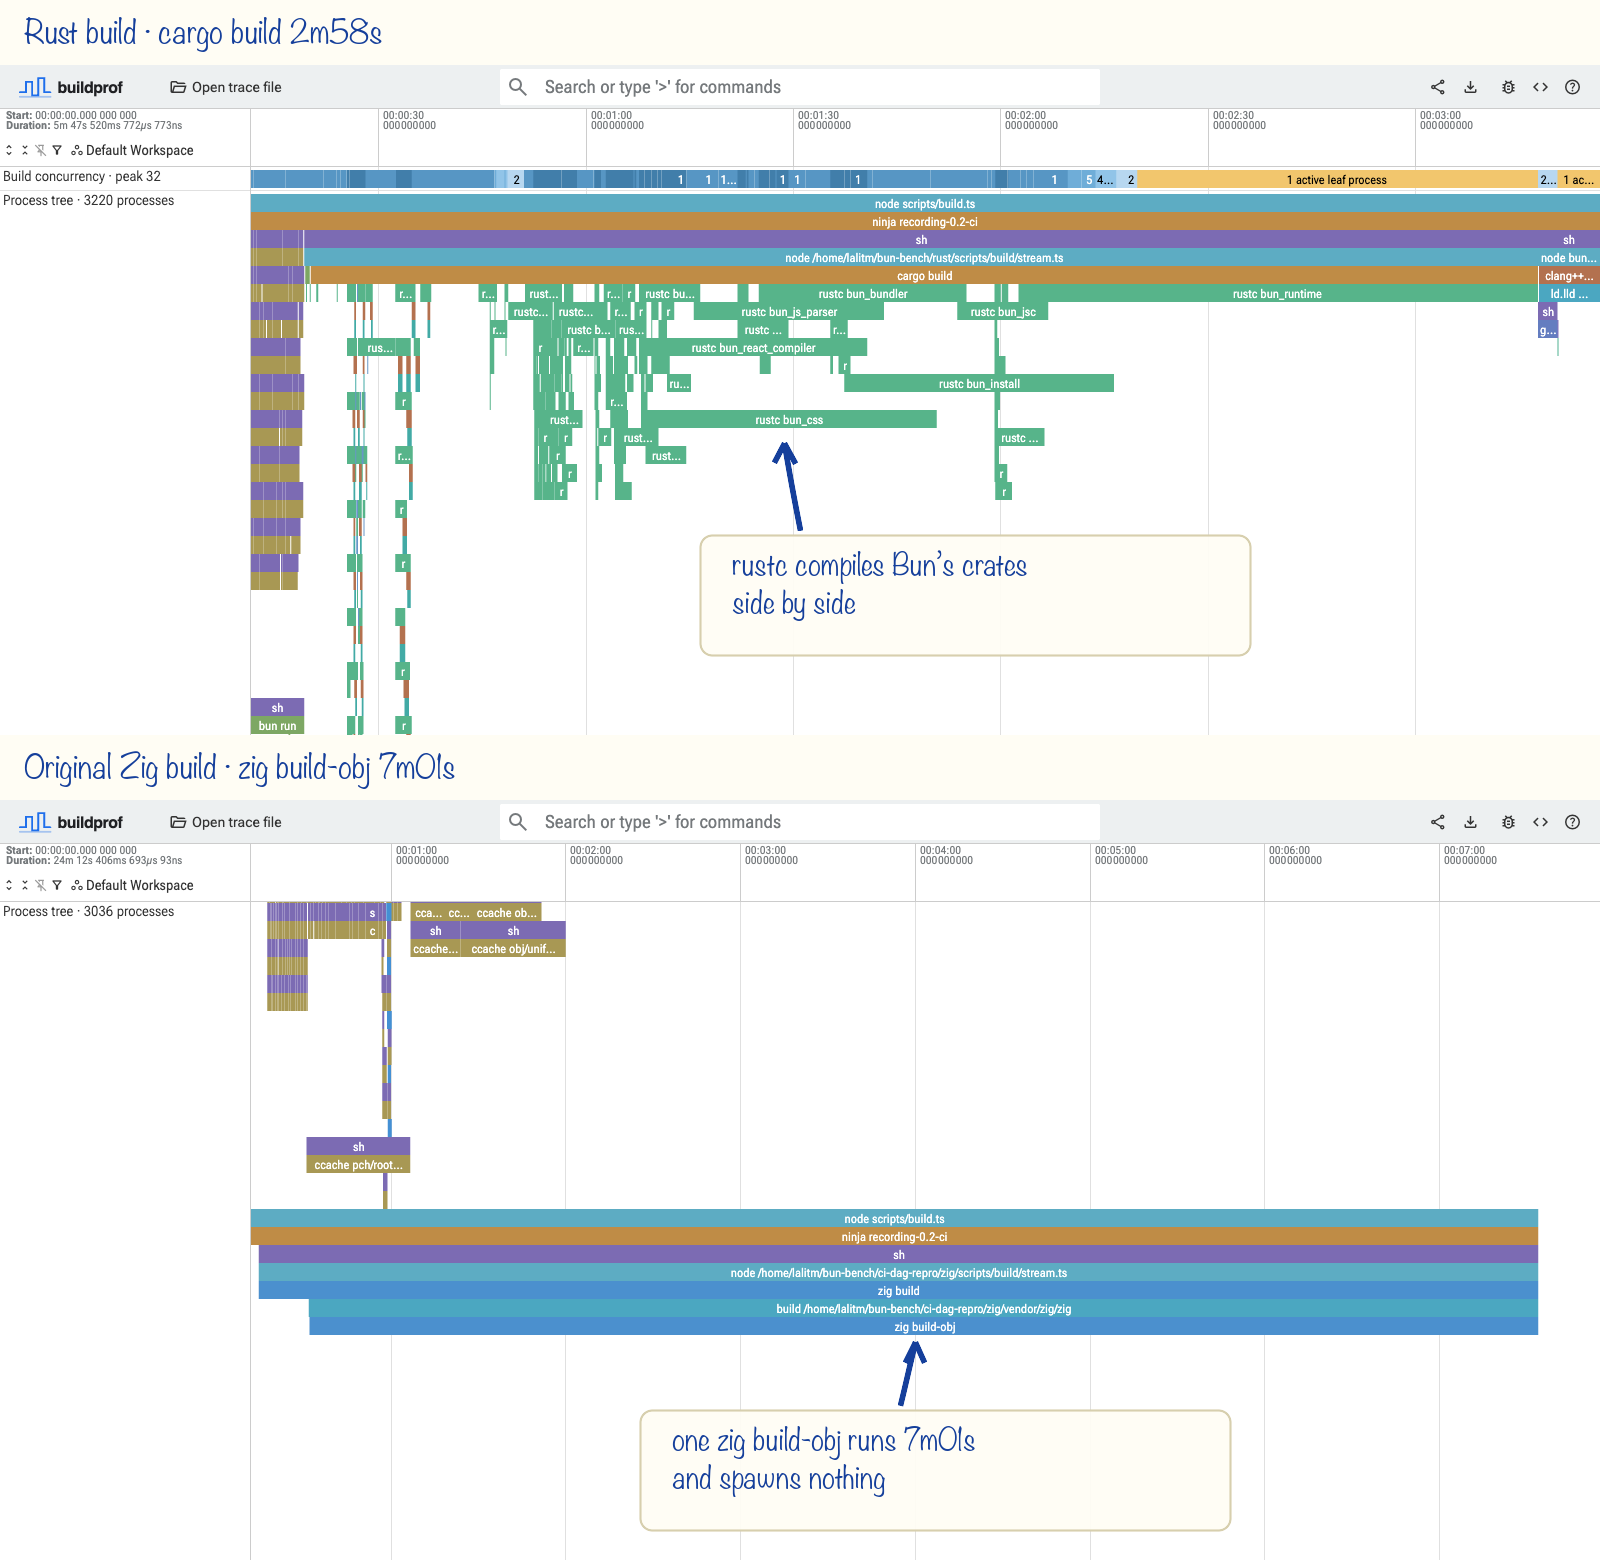Select the 'rustc bun_runtime' slice
1600x1560 pixels.
click(x=1277, y=294)
